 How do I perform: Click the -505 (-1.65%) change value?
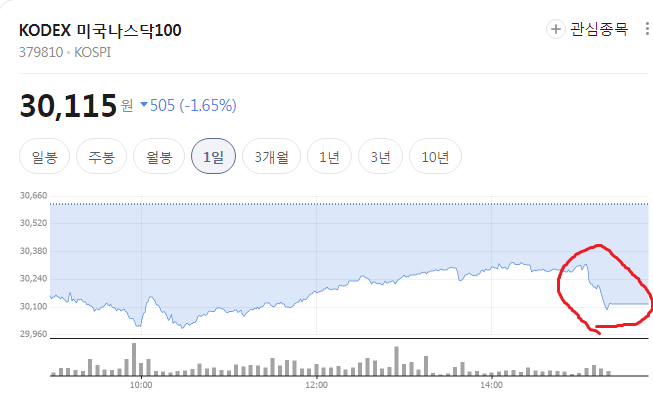(x=193, y=105)
